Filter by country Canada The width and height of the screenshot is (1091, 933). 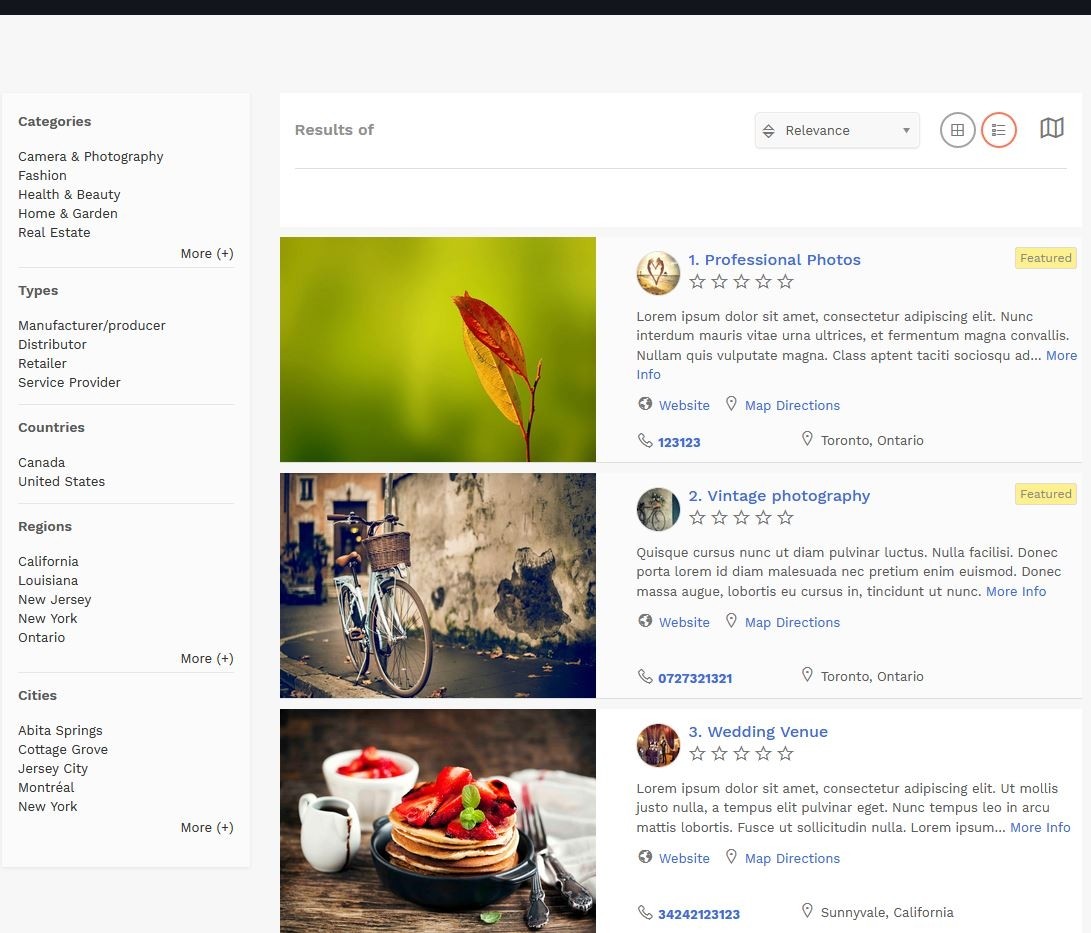coord(42,462)
